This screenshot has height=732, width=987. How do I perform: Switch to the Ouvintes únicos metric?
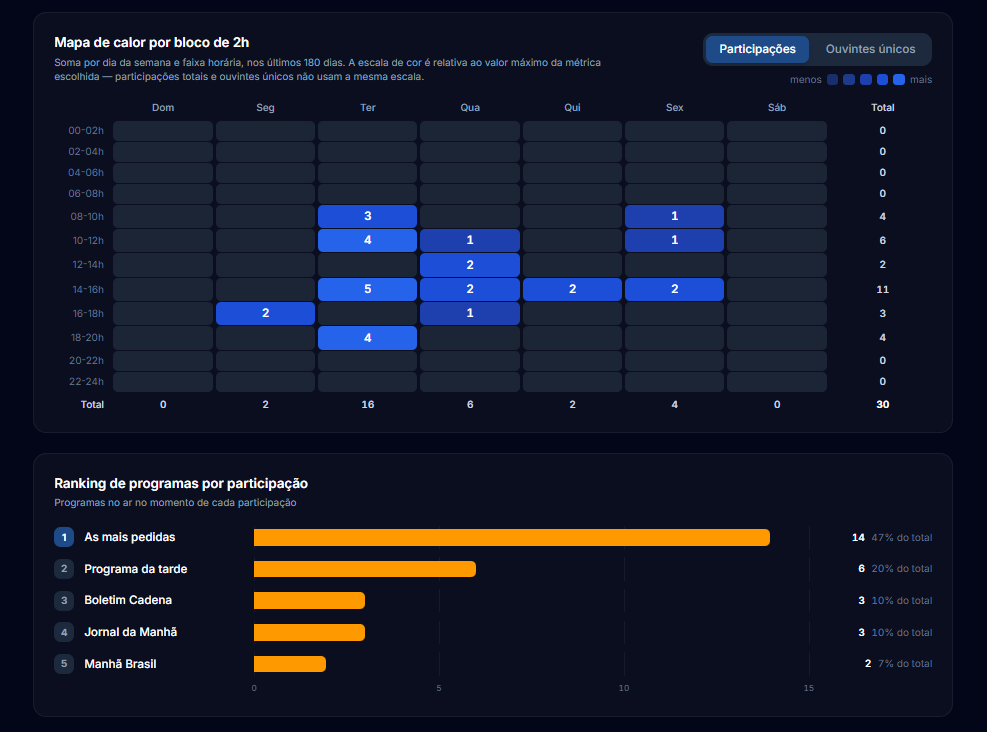pos(870,49)
